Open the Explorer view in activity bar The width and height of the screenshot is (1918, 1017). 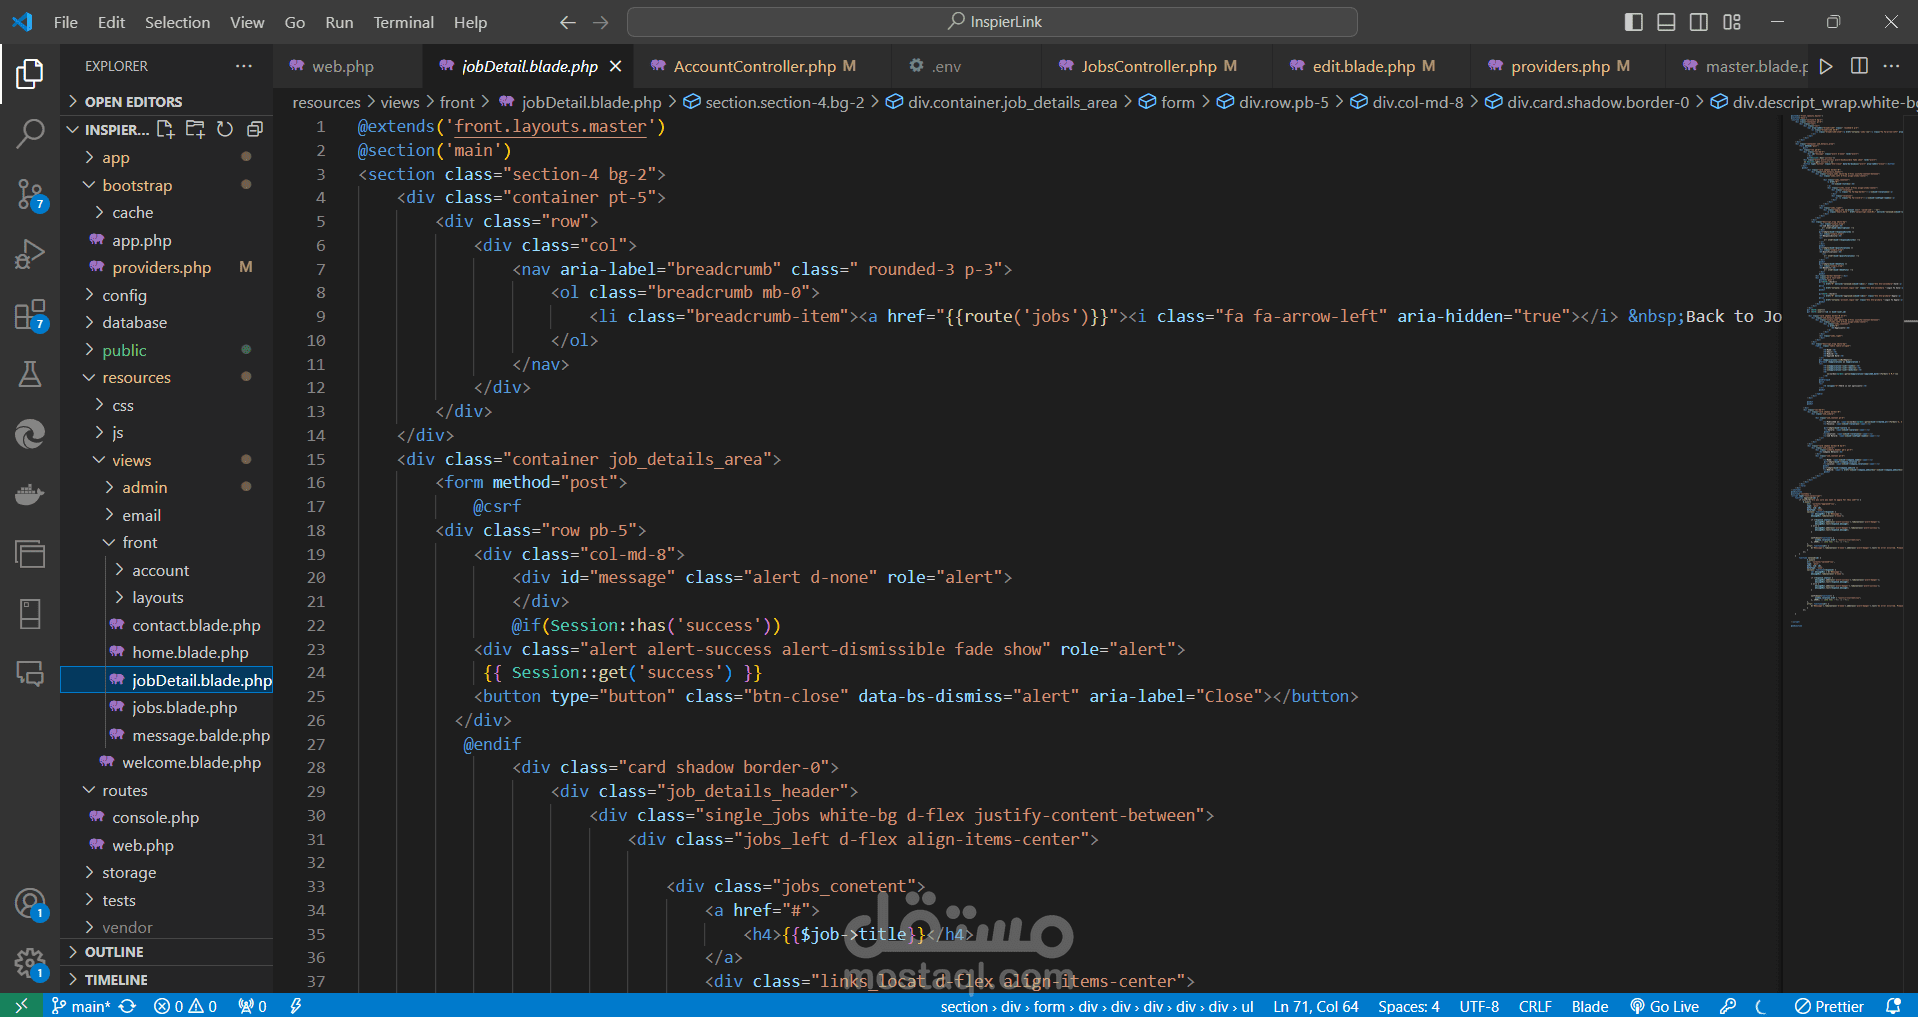coord(30,73)
